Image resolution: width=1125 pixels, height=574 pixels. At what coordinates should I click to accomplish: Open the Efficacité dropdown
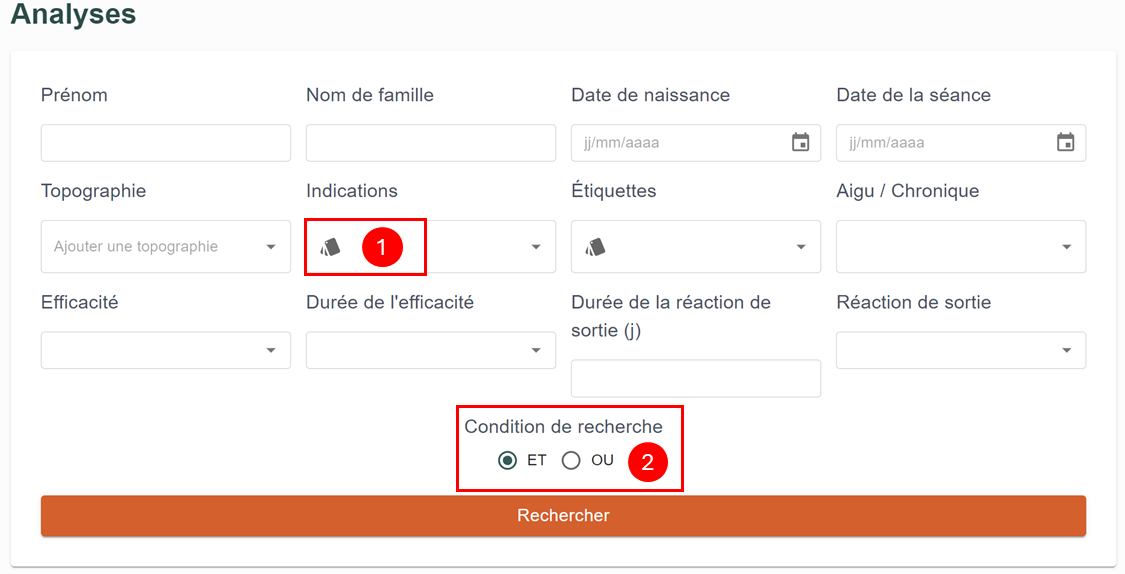click(166, 350)
